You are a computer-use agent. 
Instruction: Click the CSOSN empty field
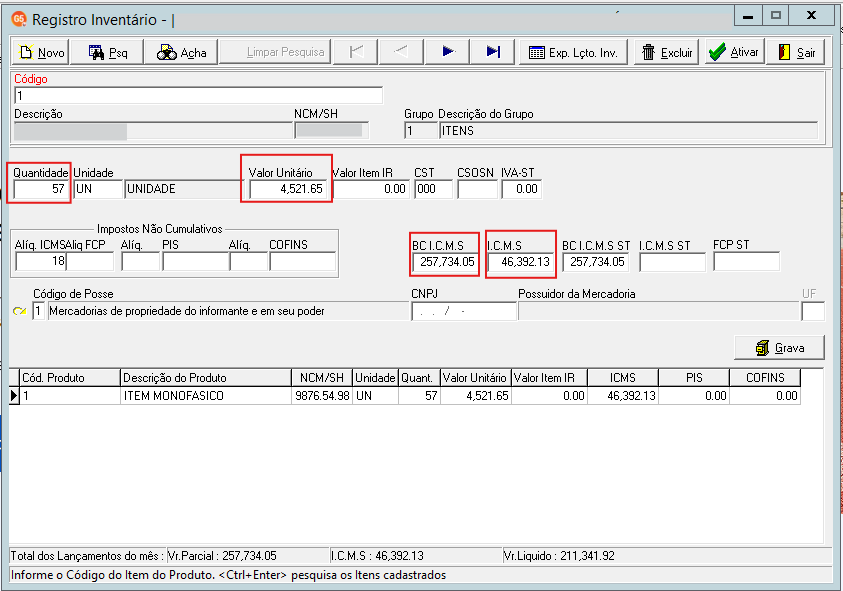pos(477,189)
